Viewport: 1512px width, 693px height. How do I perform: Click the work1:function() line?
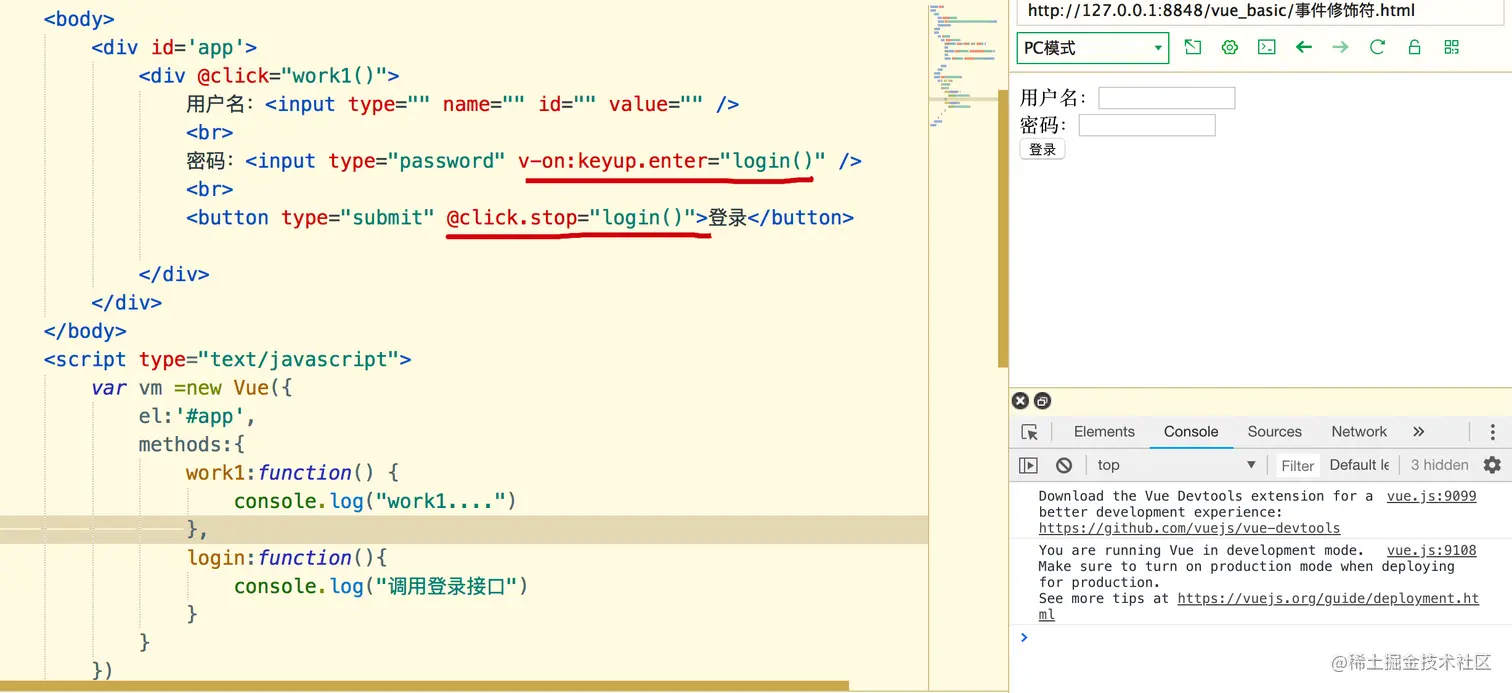pos(293,472)
